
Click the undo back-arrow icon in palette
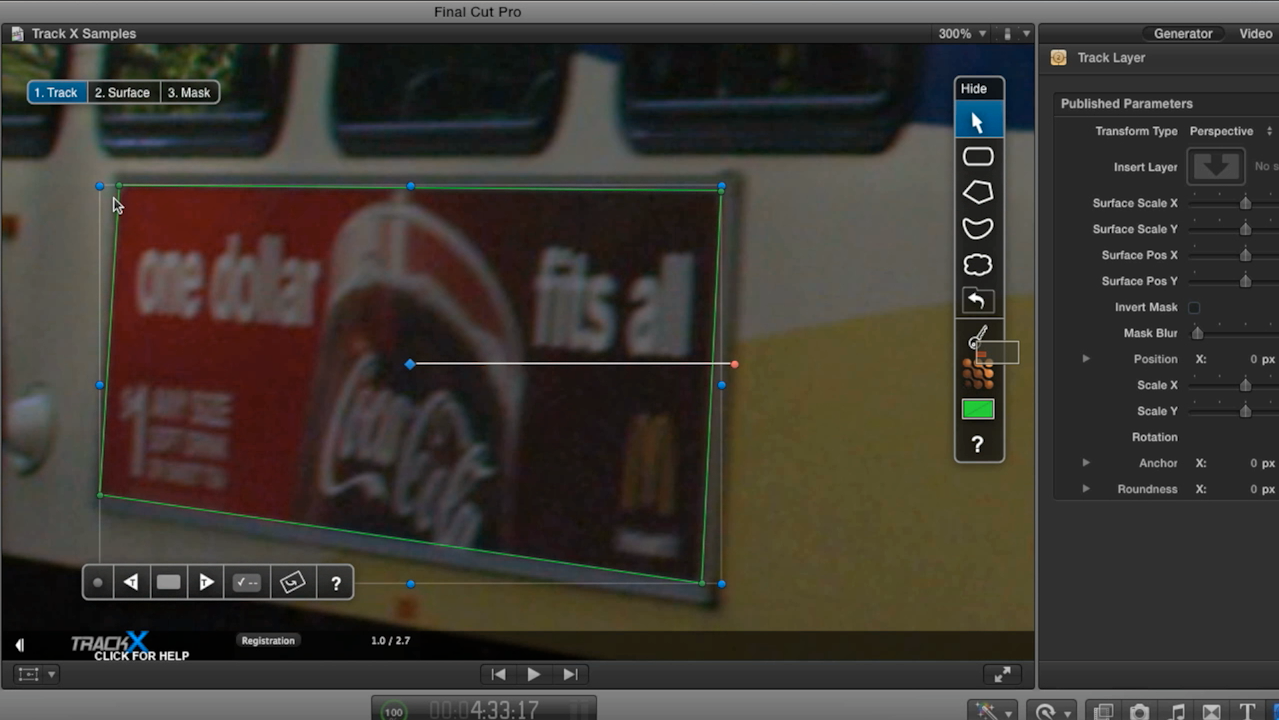977,300
